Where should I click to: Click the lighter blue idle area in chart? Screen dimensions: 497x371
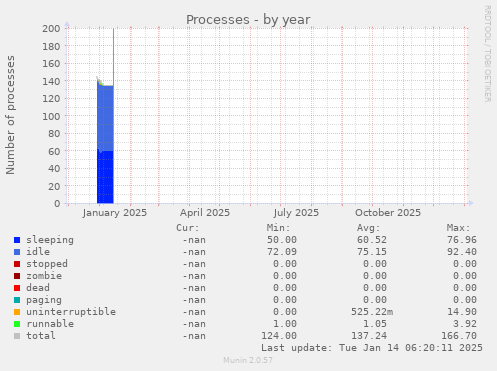point(106,118)
